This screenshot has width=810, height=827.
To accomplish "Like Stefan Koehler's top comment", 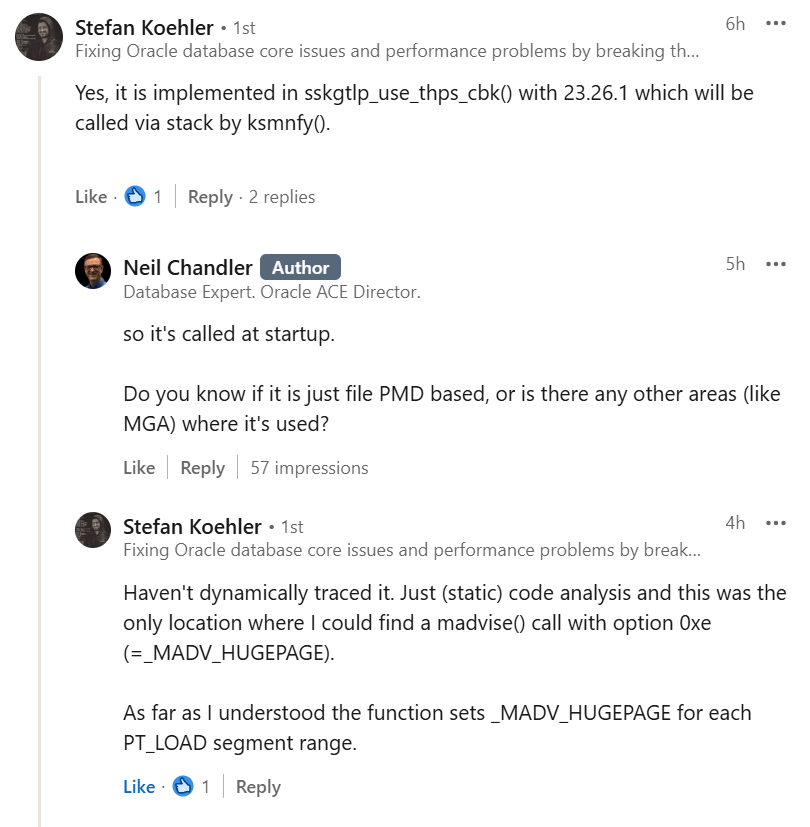I will pos(91,197).
